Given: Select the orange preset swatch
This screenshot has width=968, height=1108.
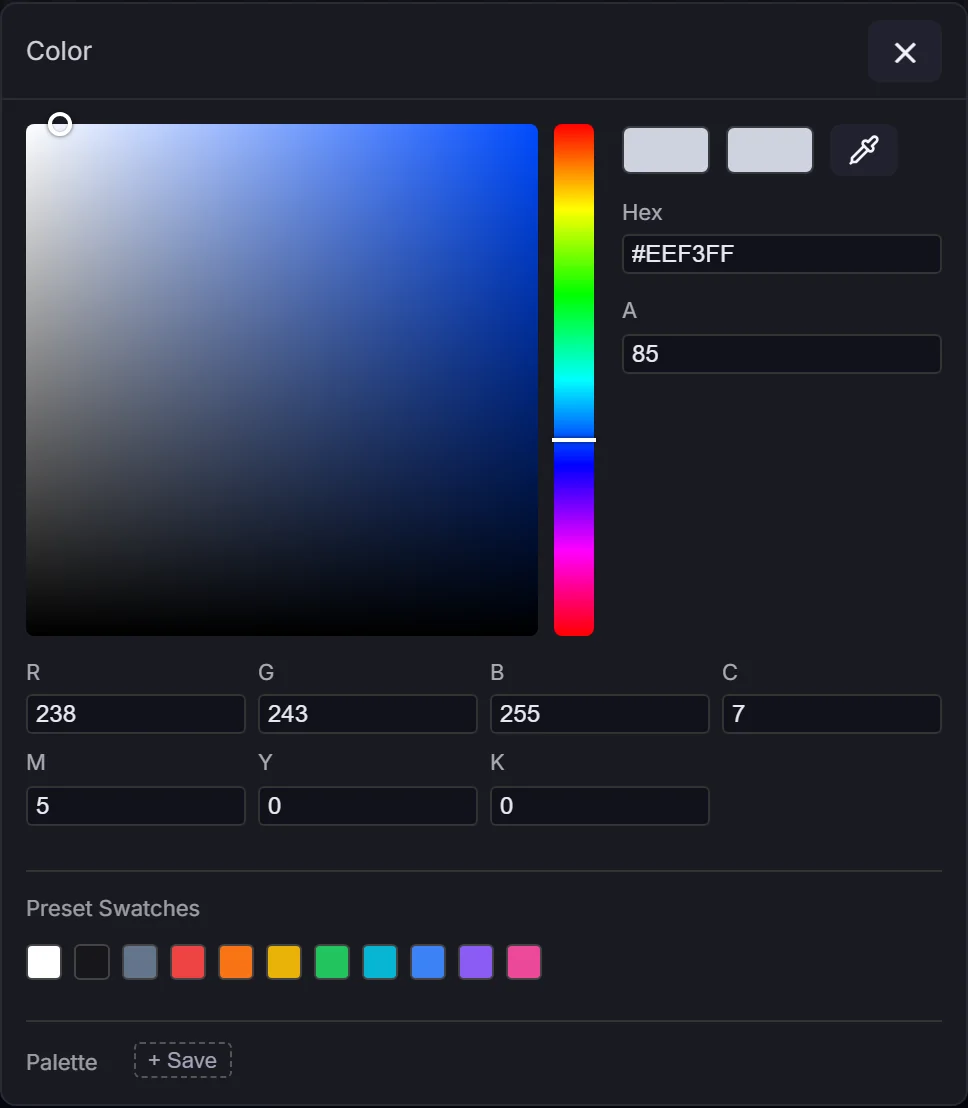Looking at the screenshot, I should [x=236, y=962].
